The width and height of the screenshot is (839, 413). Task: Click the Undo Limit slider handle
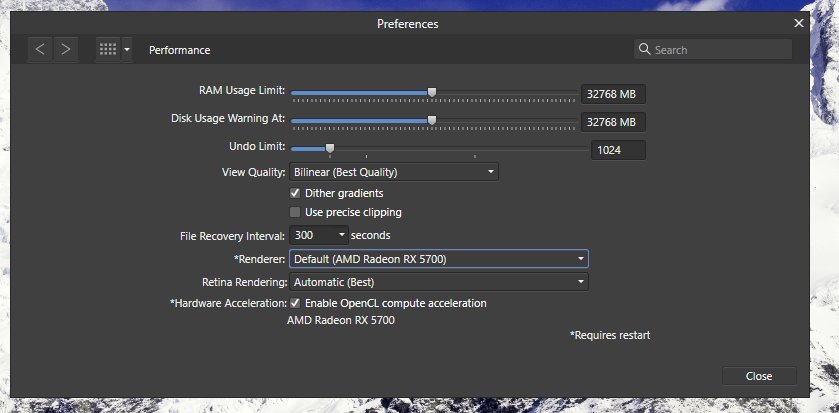pyautogui.click(x=330, y=148)
